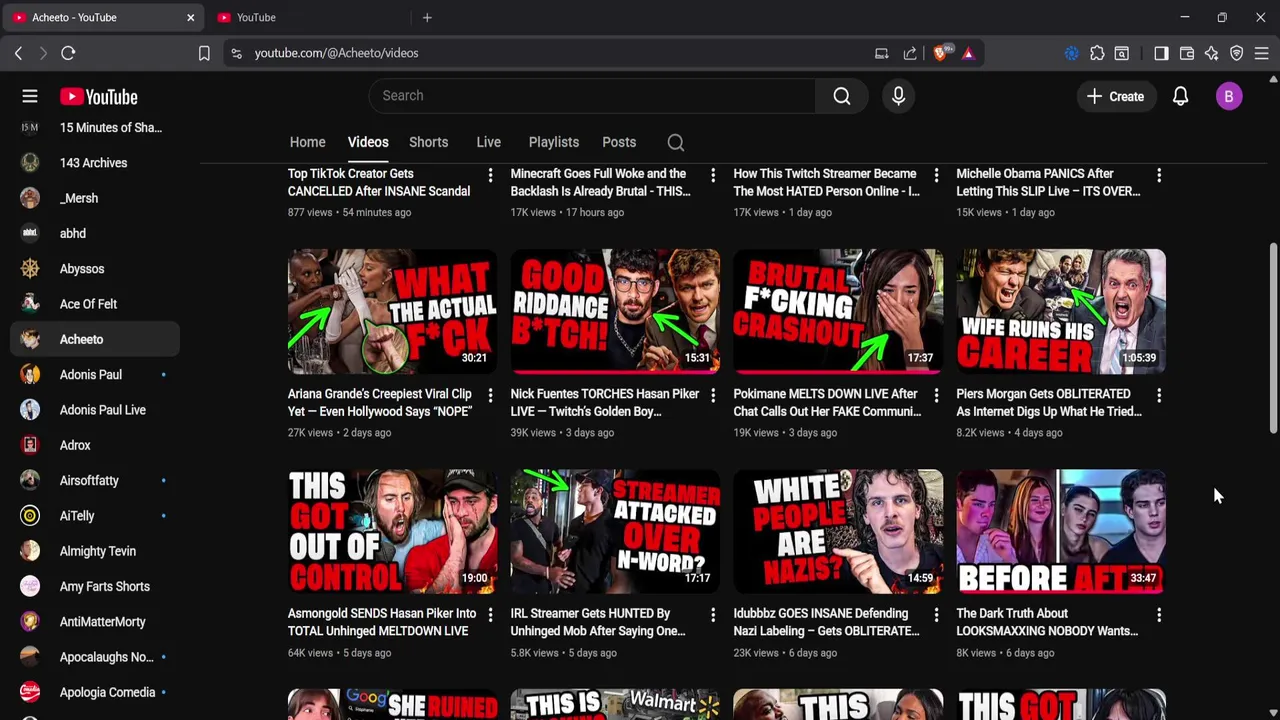Open AntiMatterMorty channel in sidebar
The width and height of the screenshot is (1280, 720).
coord(95,622)
